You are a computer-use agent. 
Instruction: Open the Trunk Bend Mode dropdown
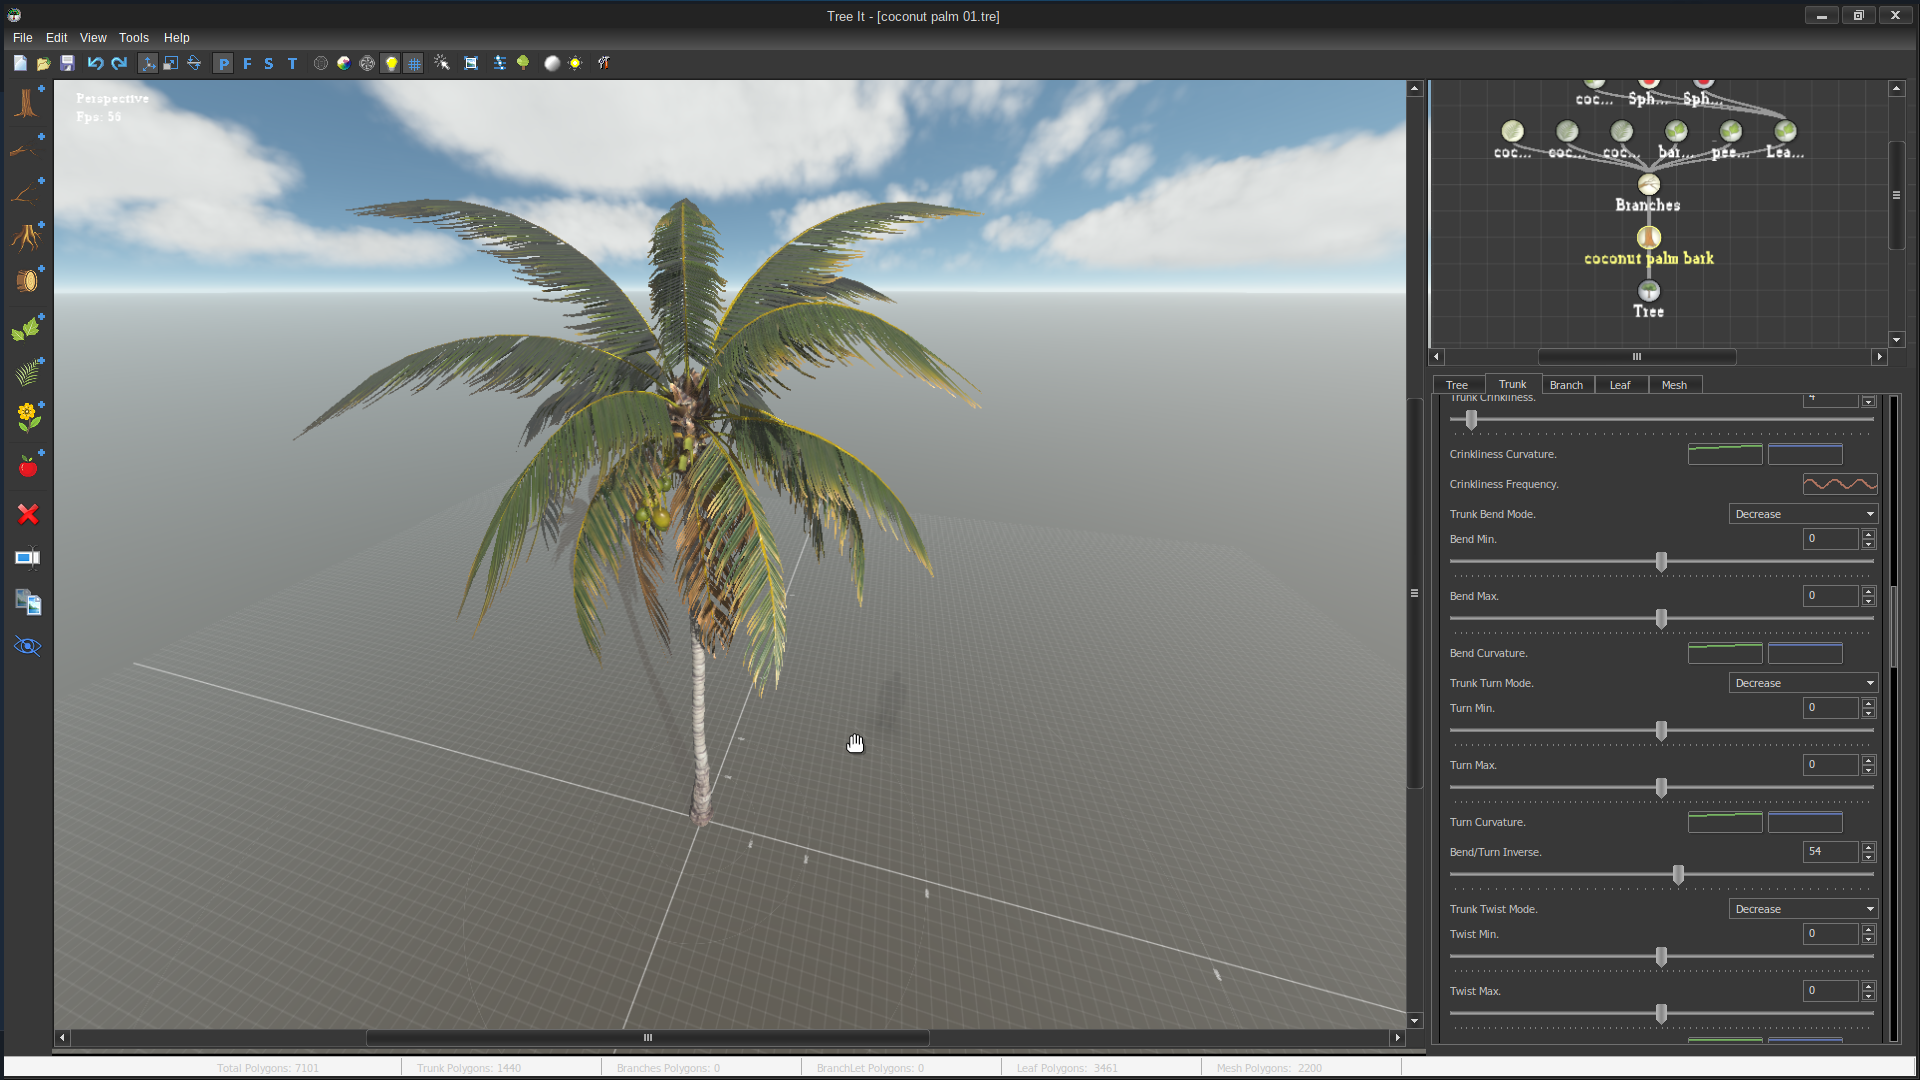point(1803,514)
